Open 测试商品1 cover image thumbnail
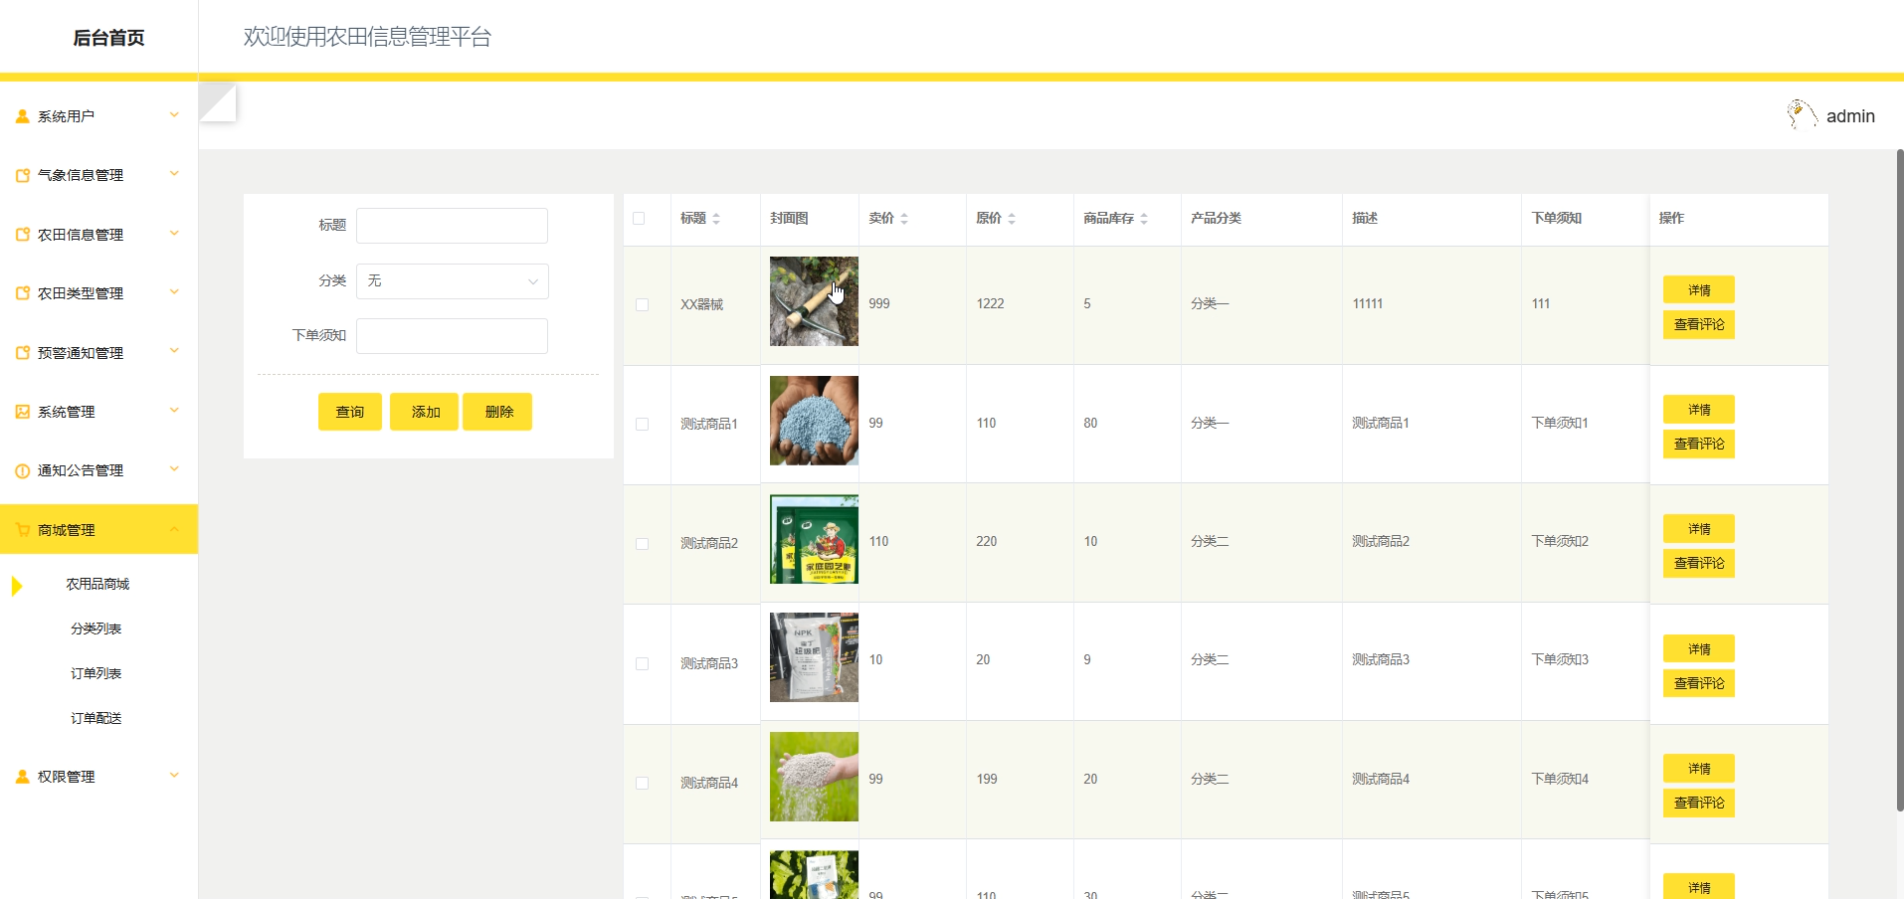 [x=814, y=420]
